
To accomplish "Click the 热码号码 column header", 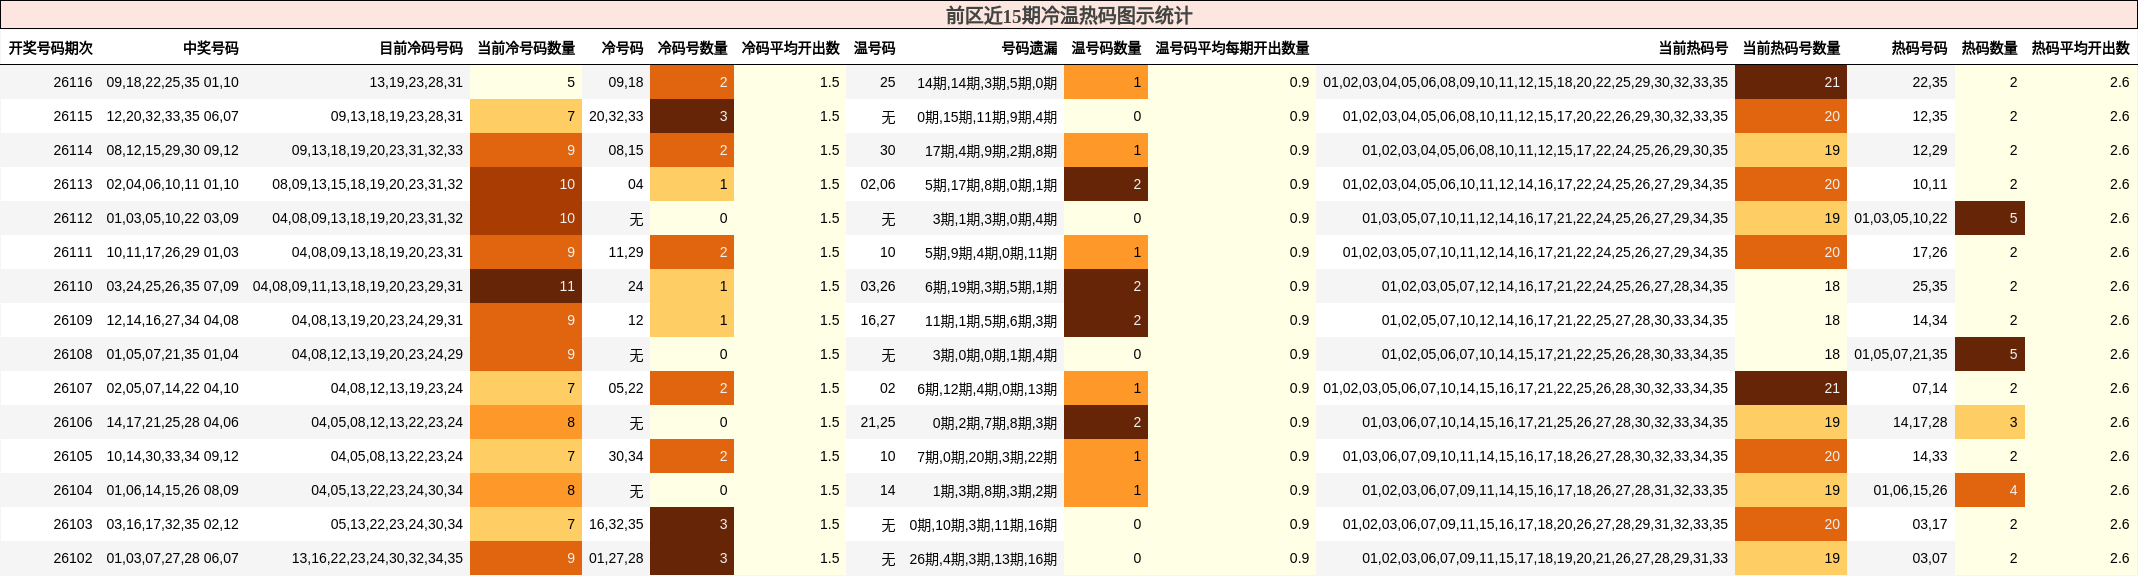I will coord(1919,48).
